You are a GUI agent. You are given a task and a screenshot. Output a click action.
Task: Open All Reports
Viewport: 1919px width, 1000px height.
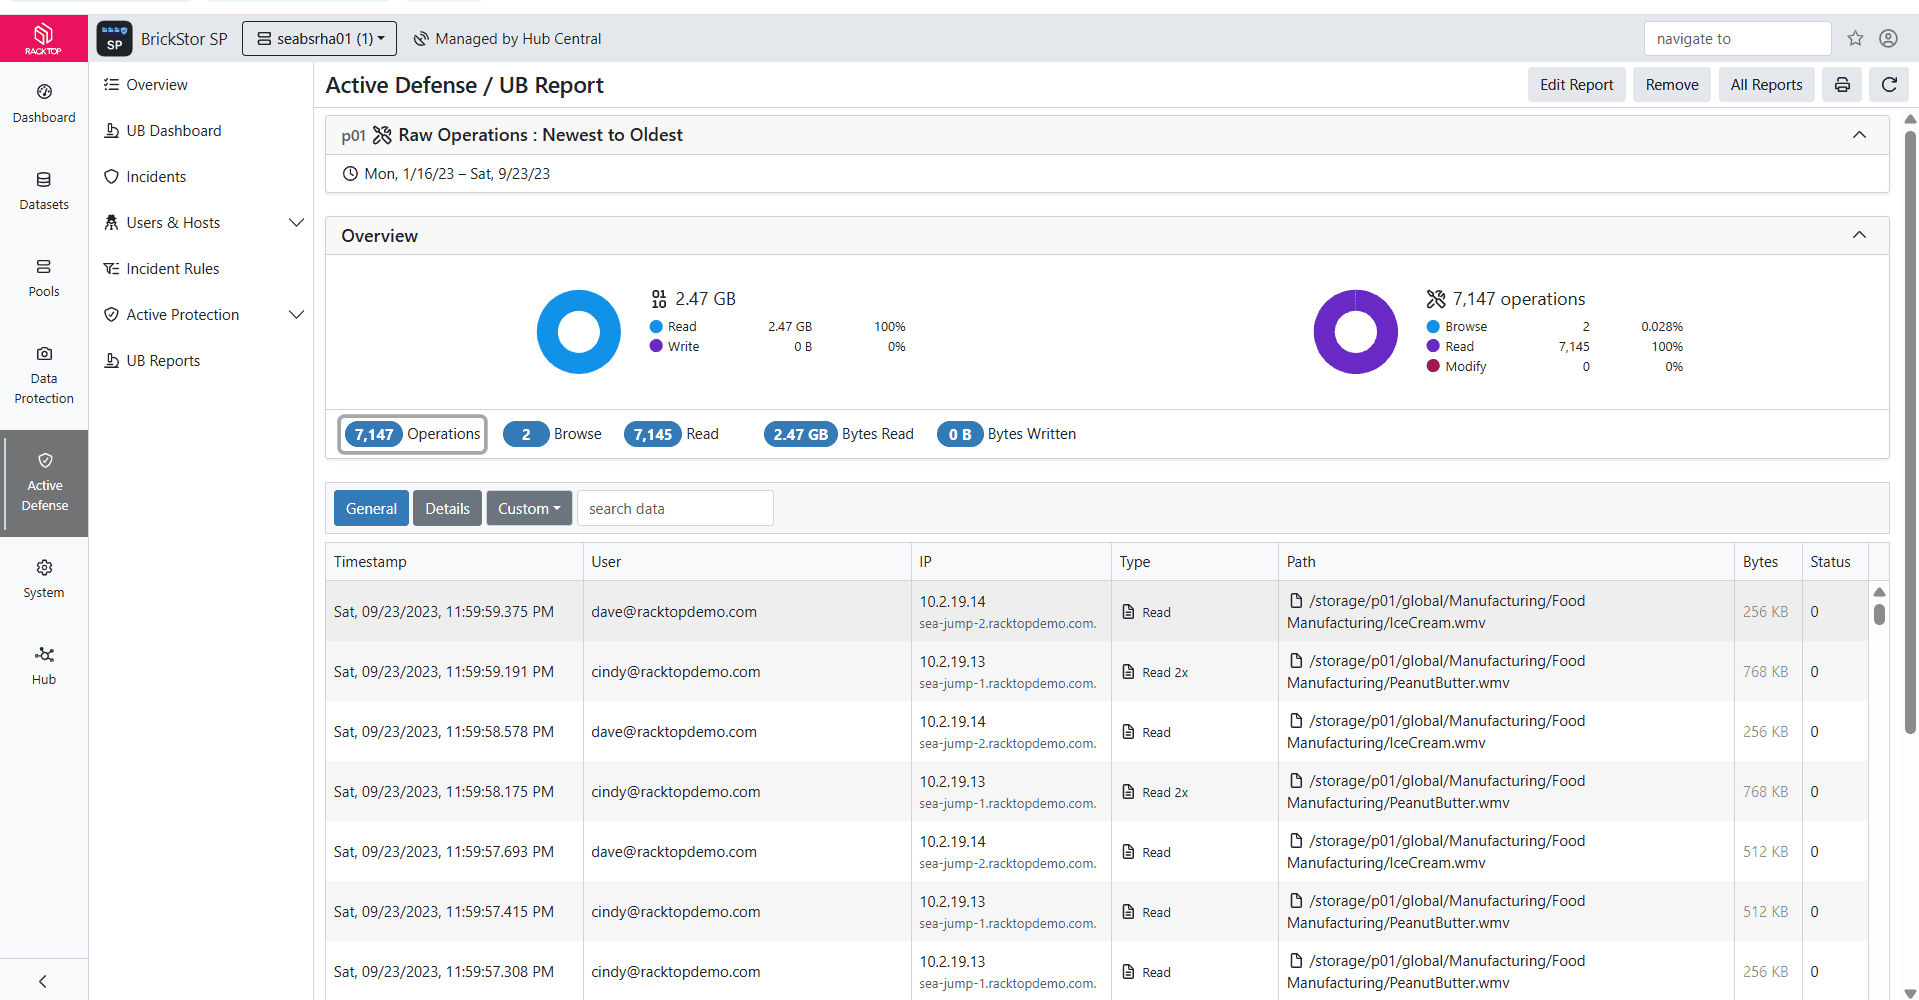point(1766,85)
